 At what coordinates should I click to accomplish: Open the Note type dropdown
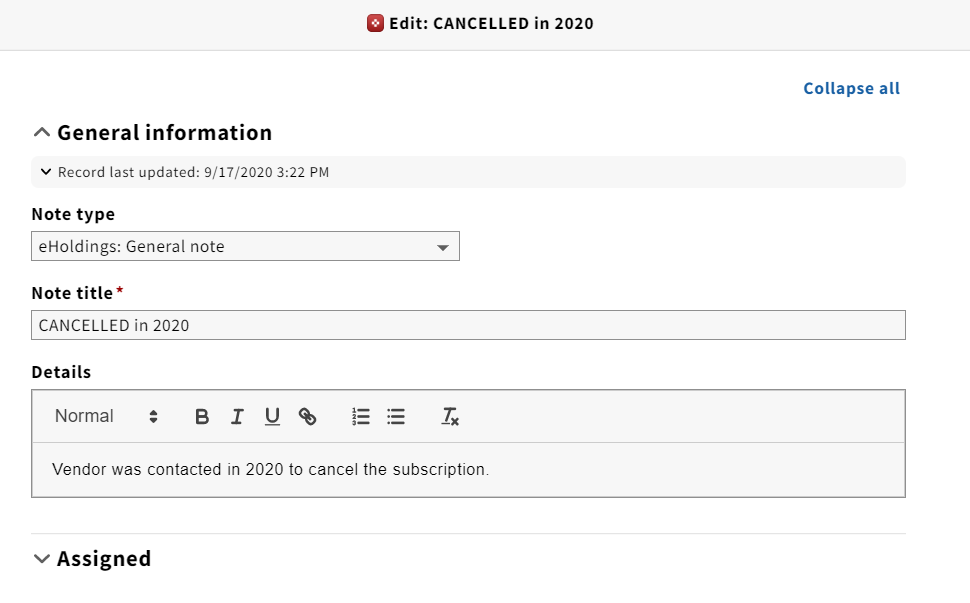(x=246, y=246)
